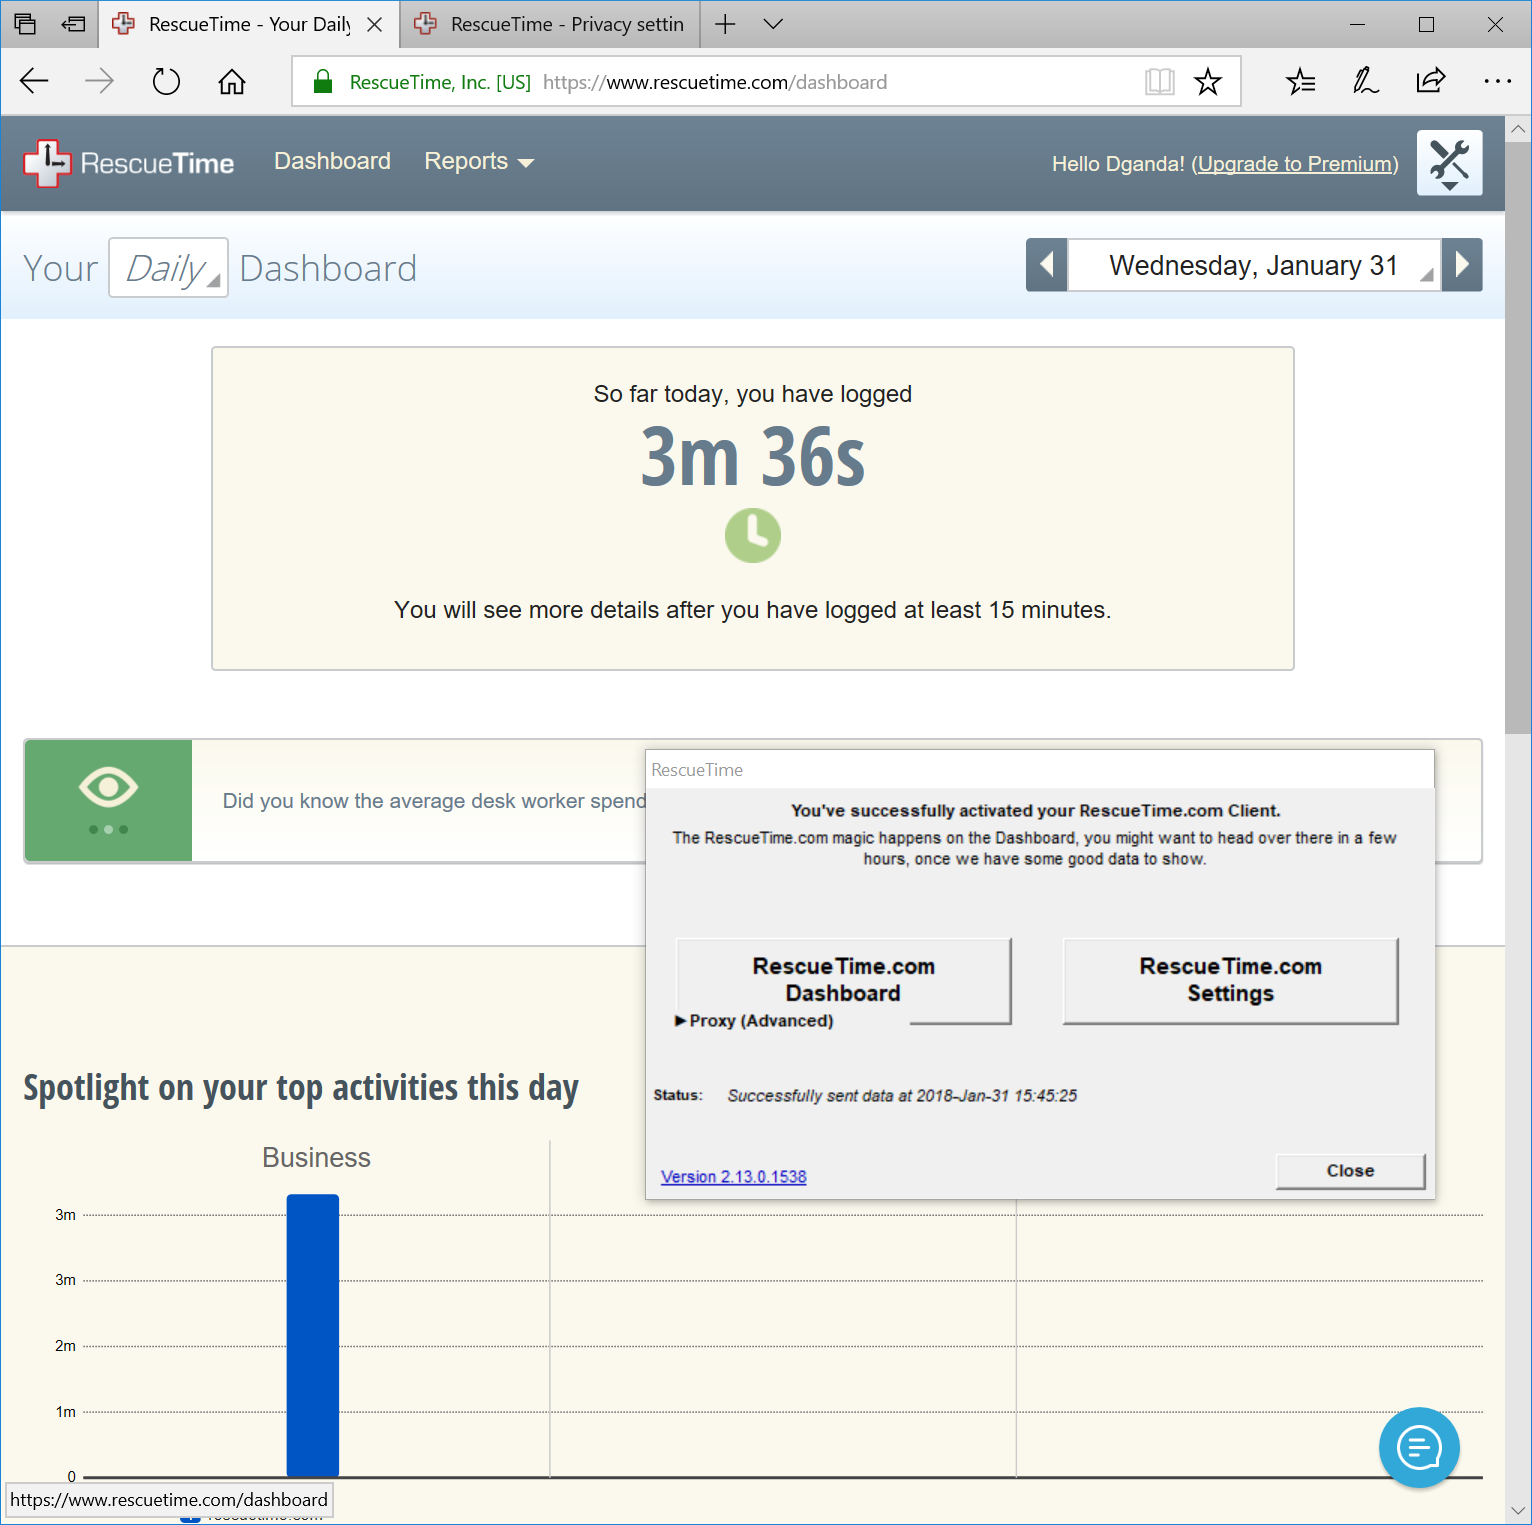
Task: Click 'Hello Dganda!' greeting text
Action: (x=1118, y=164)
